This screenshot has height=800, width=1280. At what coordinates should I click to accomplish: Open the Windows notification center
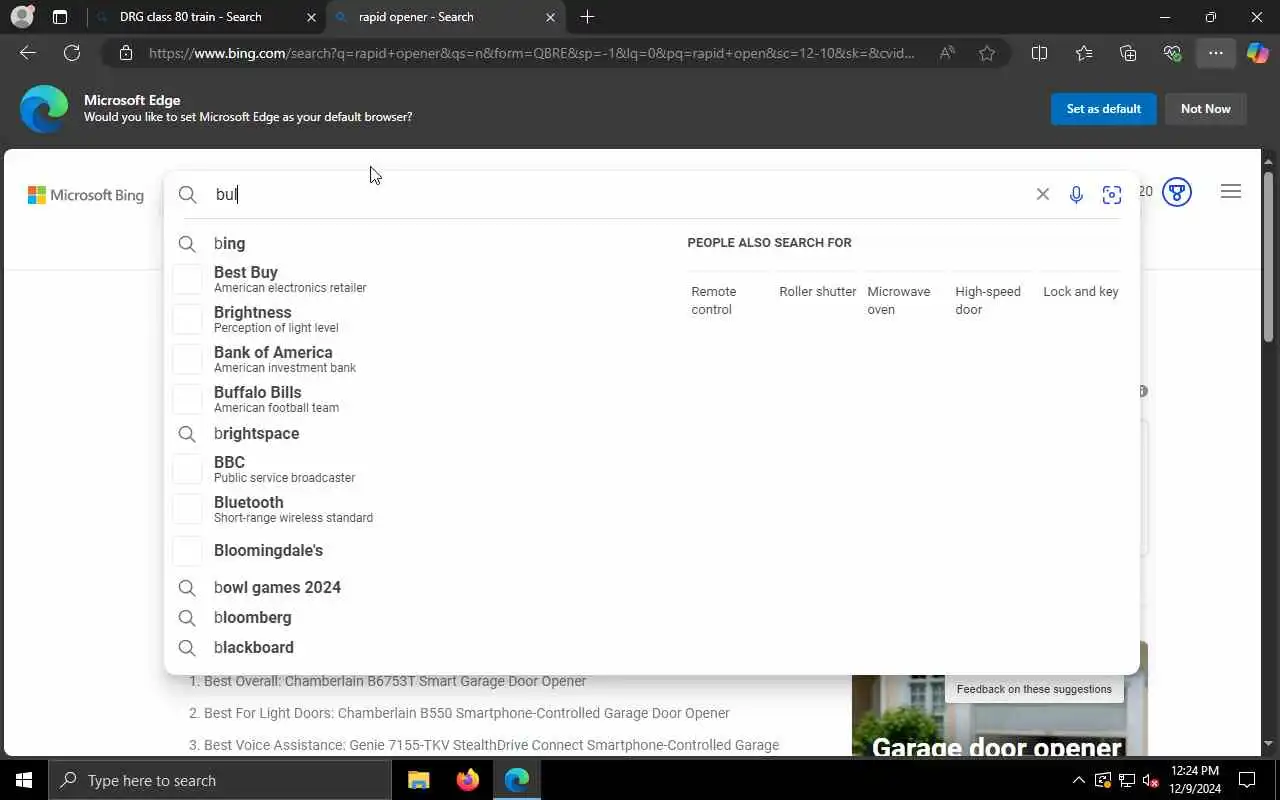pyautogui.click(x=1247, y=780)
